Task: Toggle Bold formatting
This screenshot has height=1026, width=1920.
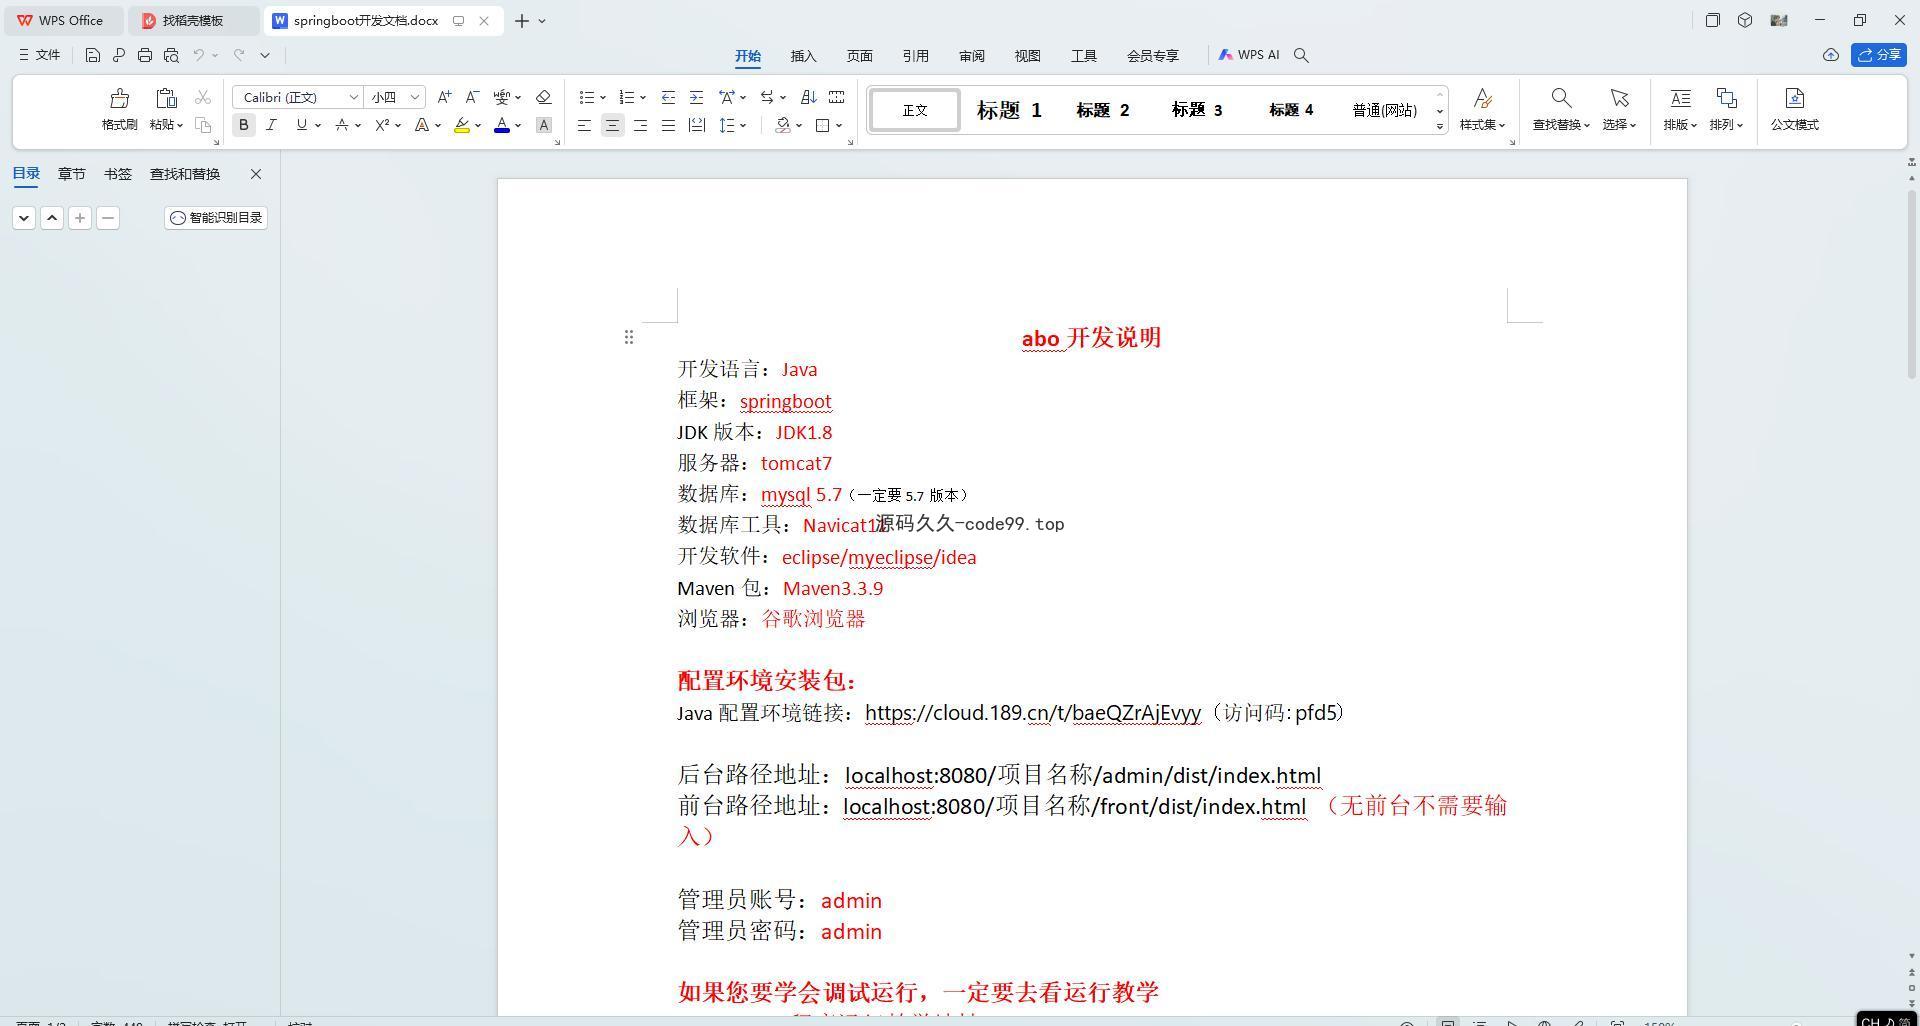Action: (243, 125)
